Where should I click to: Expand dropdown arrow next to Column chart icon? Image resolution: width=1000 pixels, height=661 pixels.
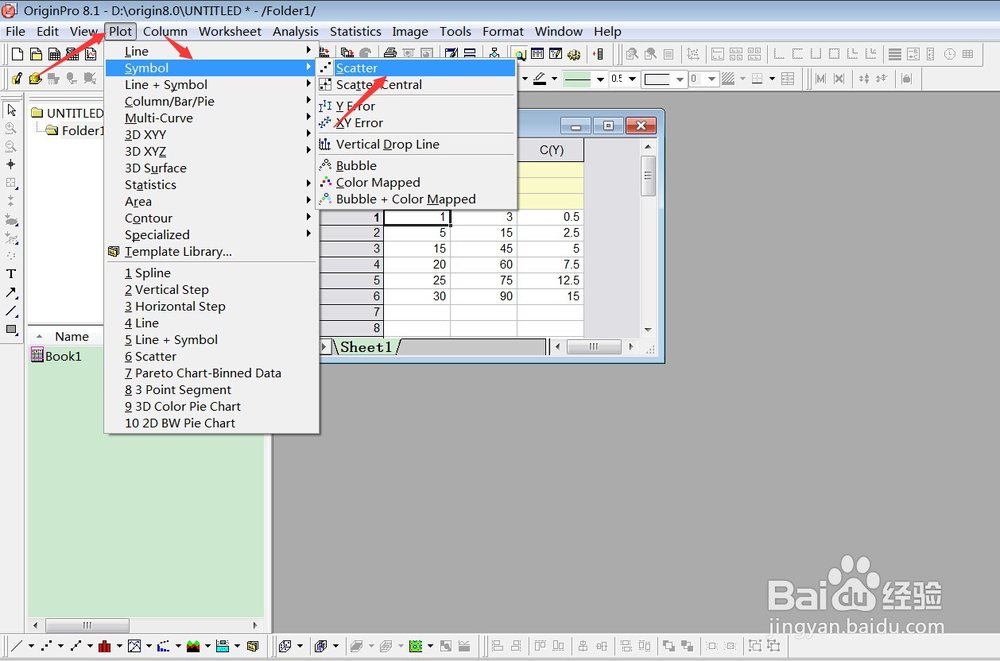[119, 646]
